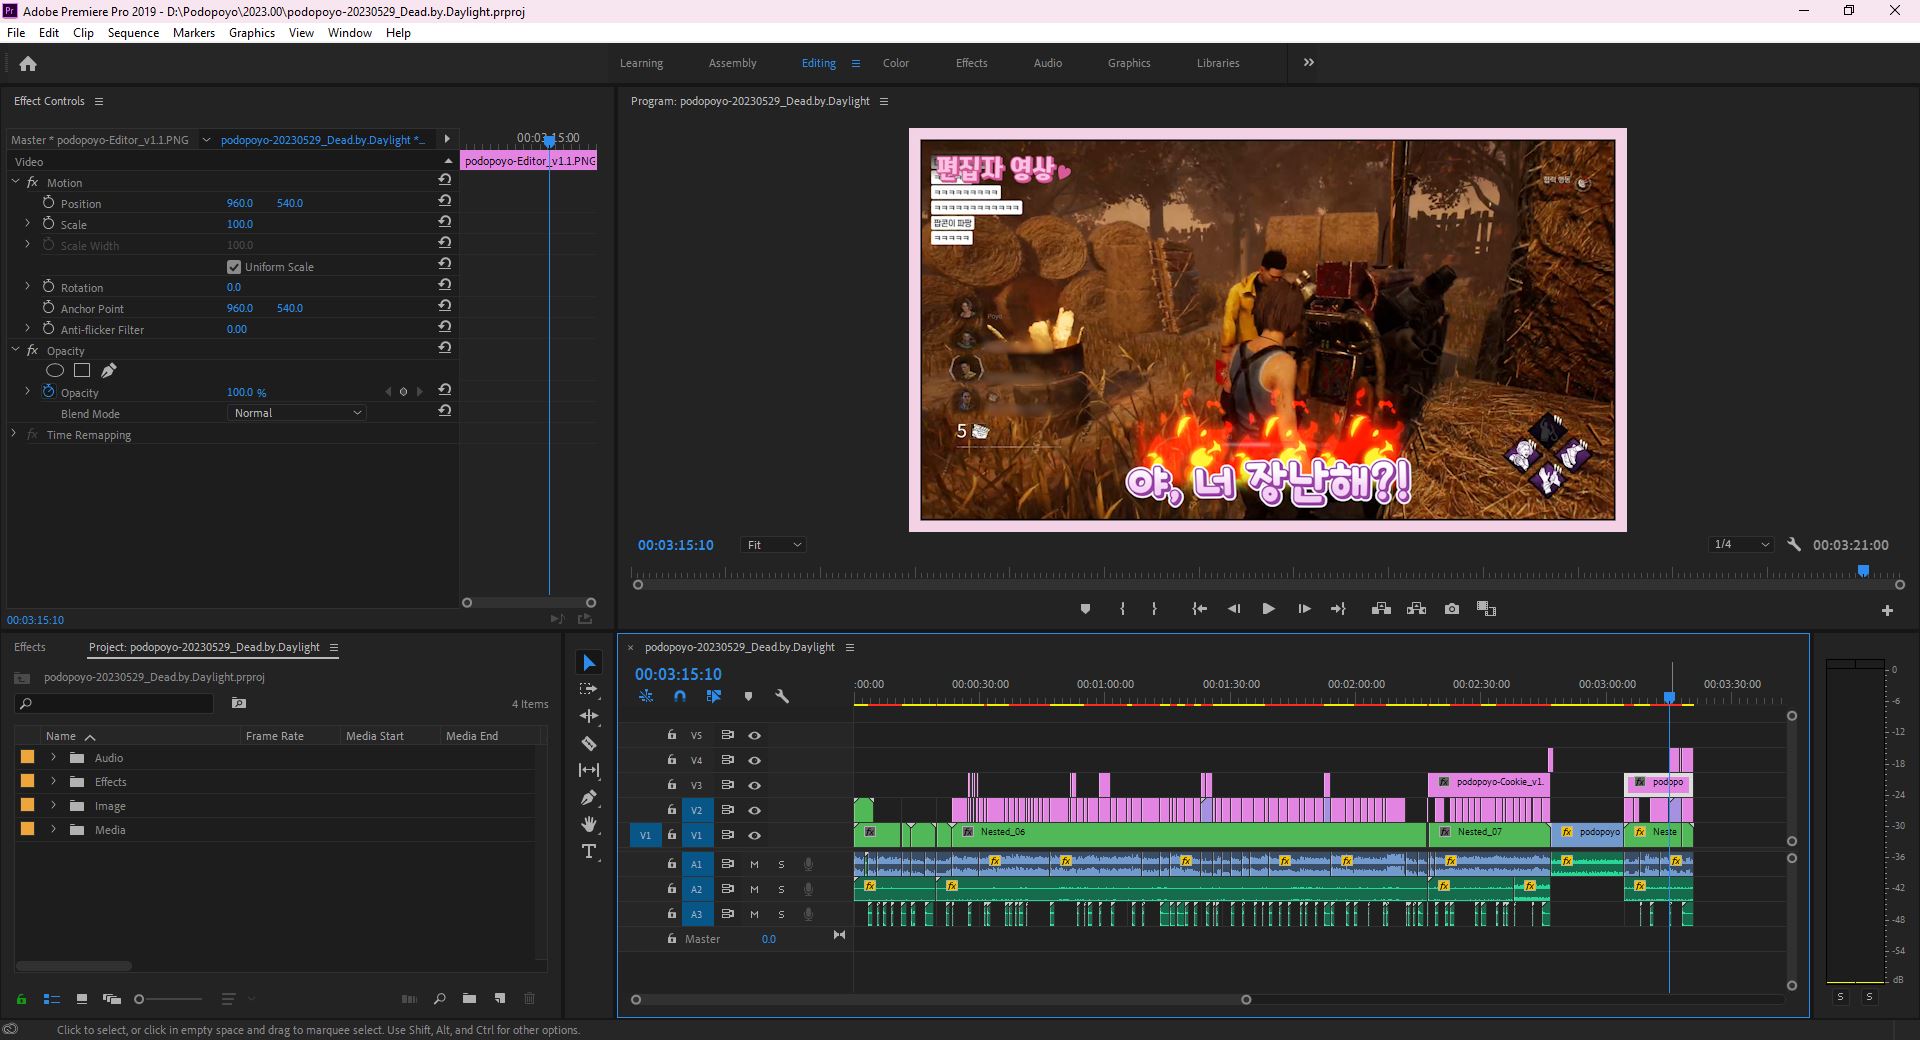Toggle V4 track lock
This screenshot has height=1040, width=1920.
click(x=672, y=760)
